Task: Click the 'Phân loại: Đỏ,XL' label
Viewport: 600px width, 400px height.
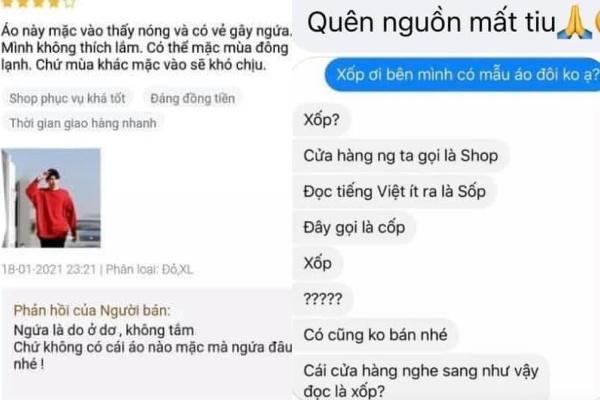Action: tap(149, 269)
